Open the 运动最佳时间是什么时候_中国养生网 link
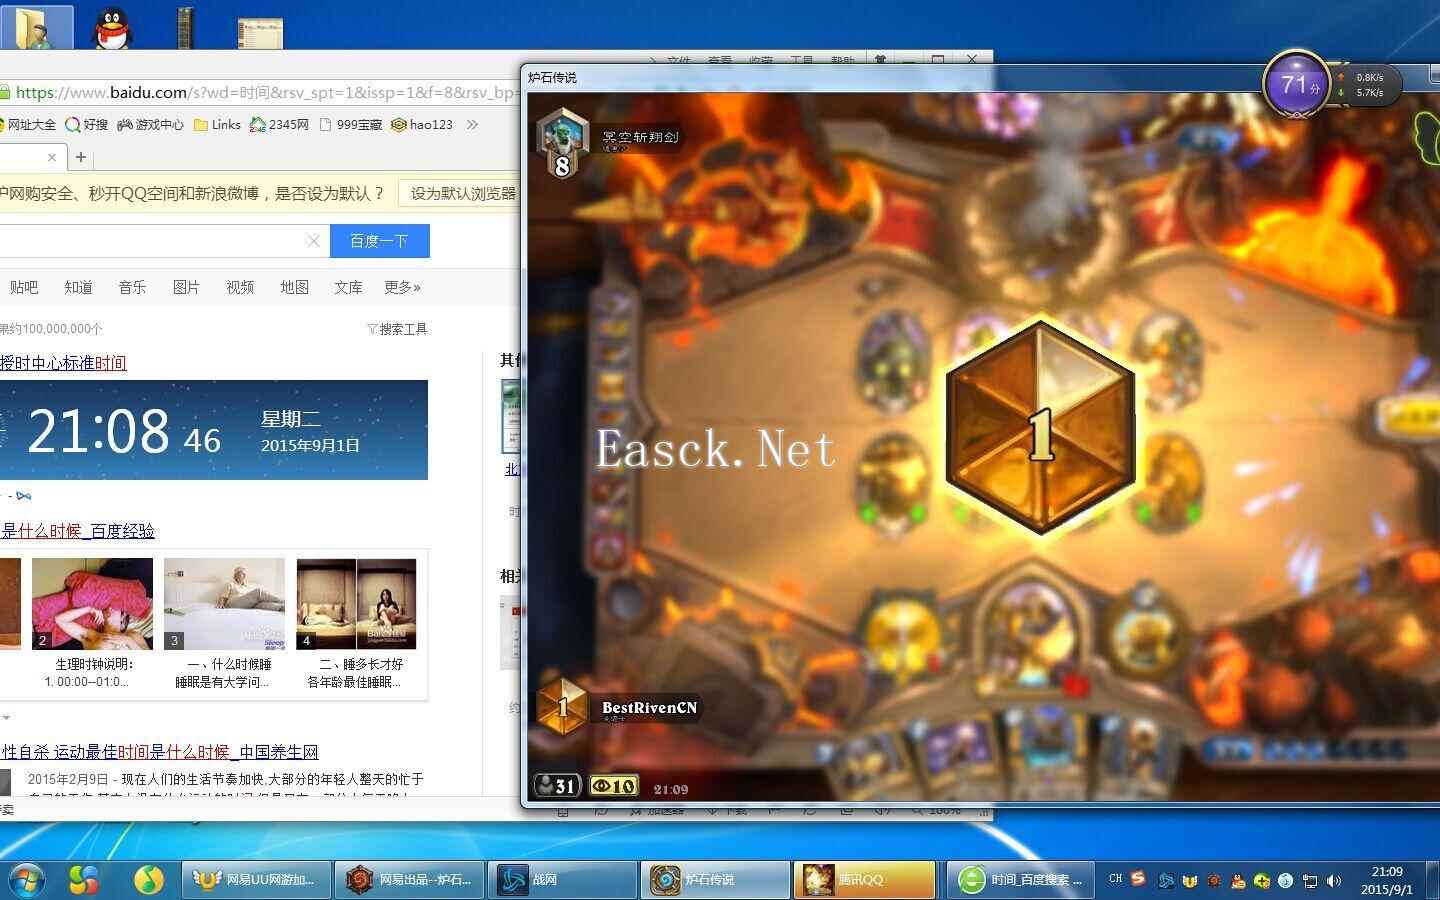Image resolution: width=1440 pixels, height=900 pixels. [x=160, y=752]
